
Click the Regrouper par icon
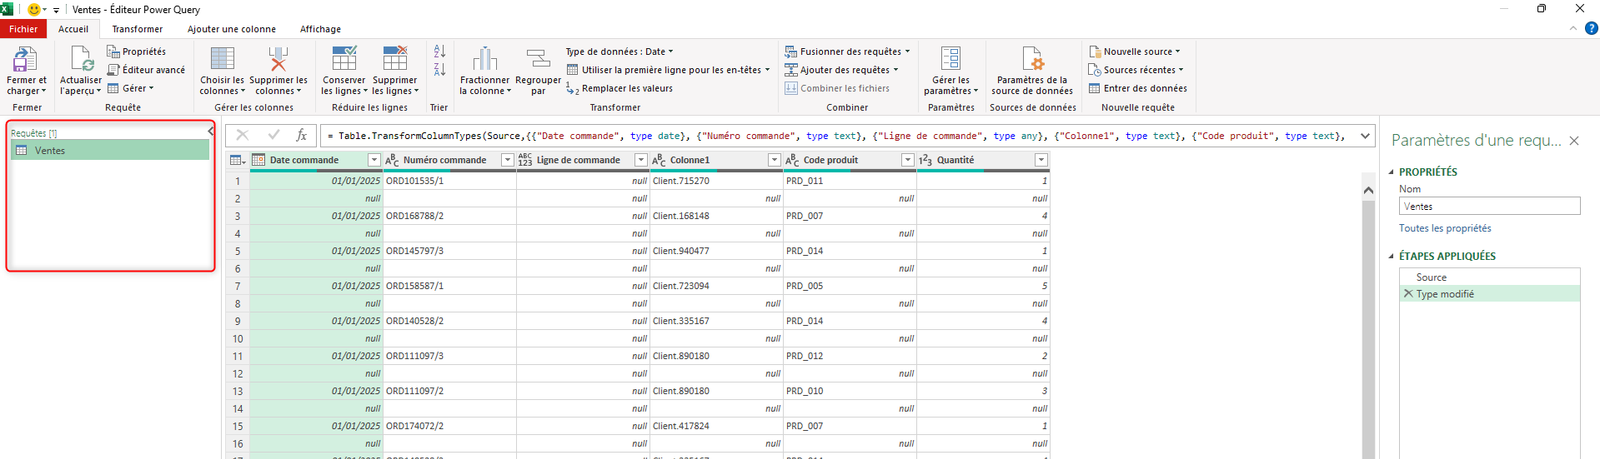[538, 58]
